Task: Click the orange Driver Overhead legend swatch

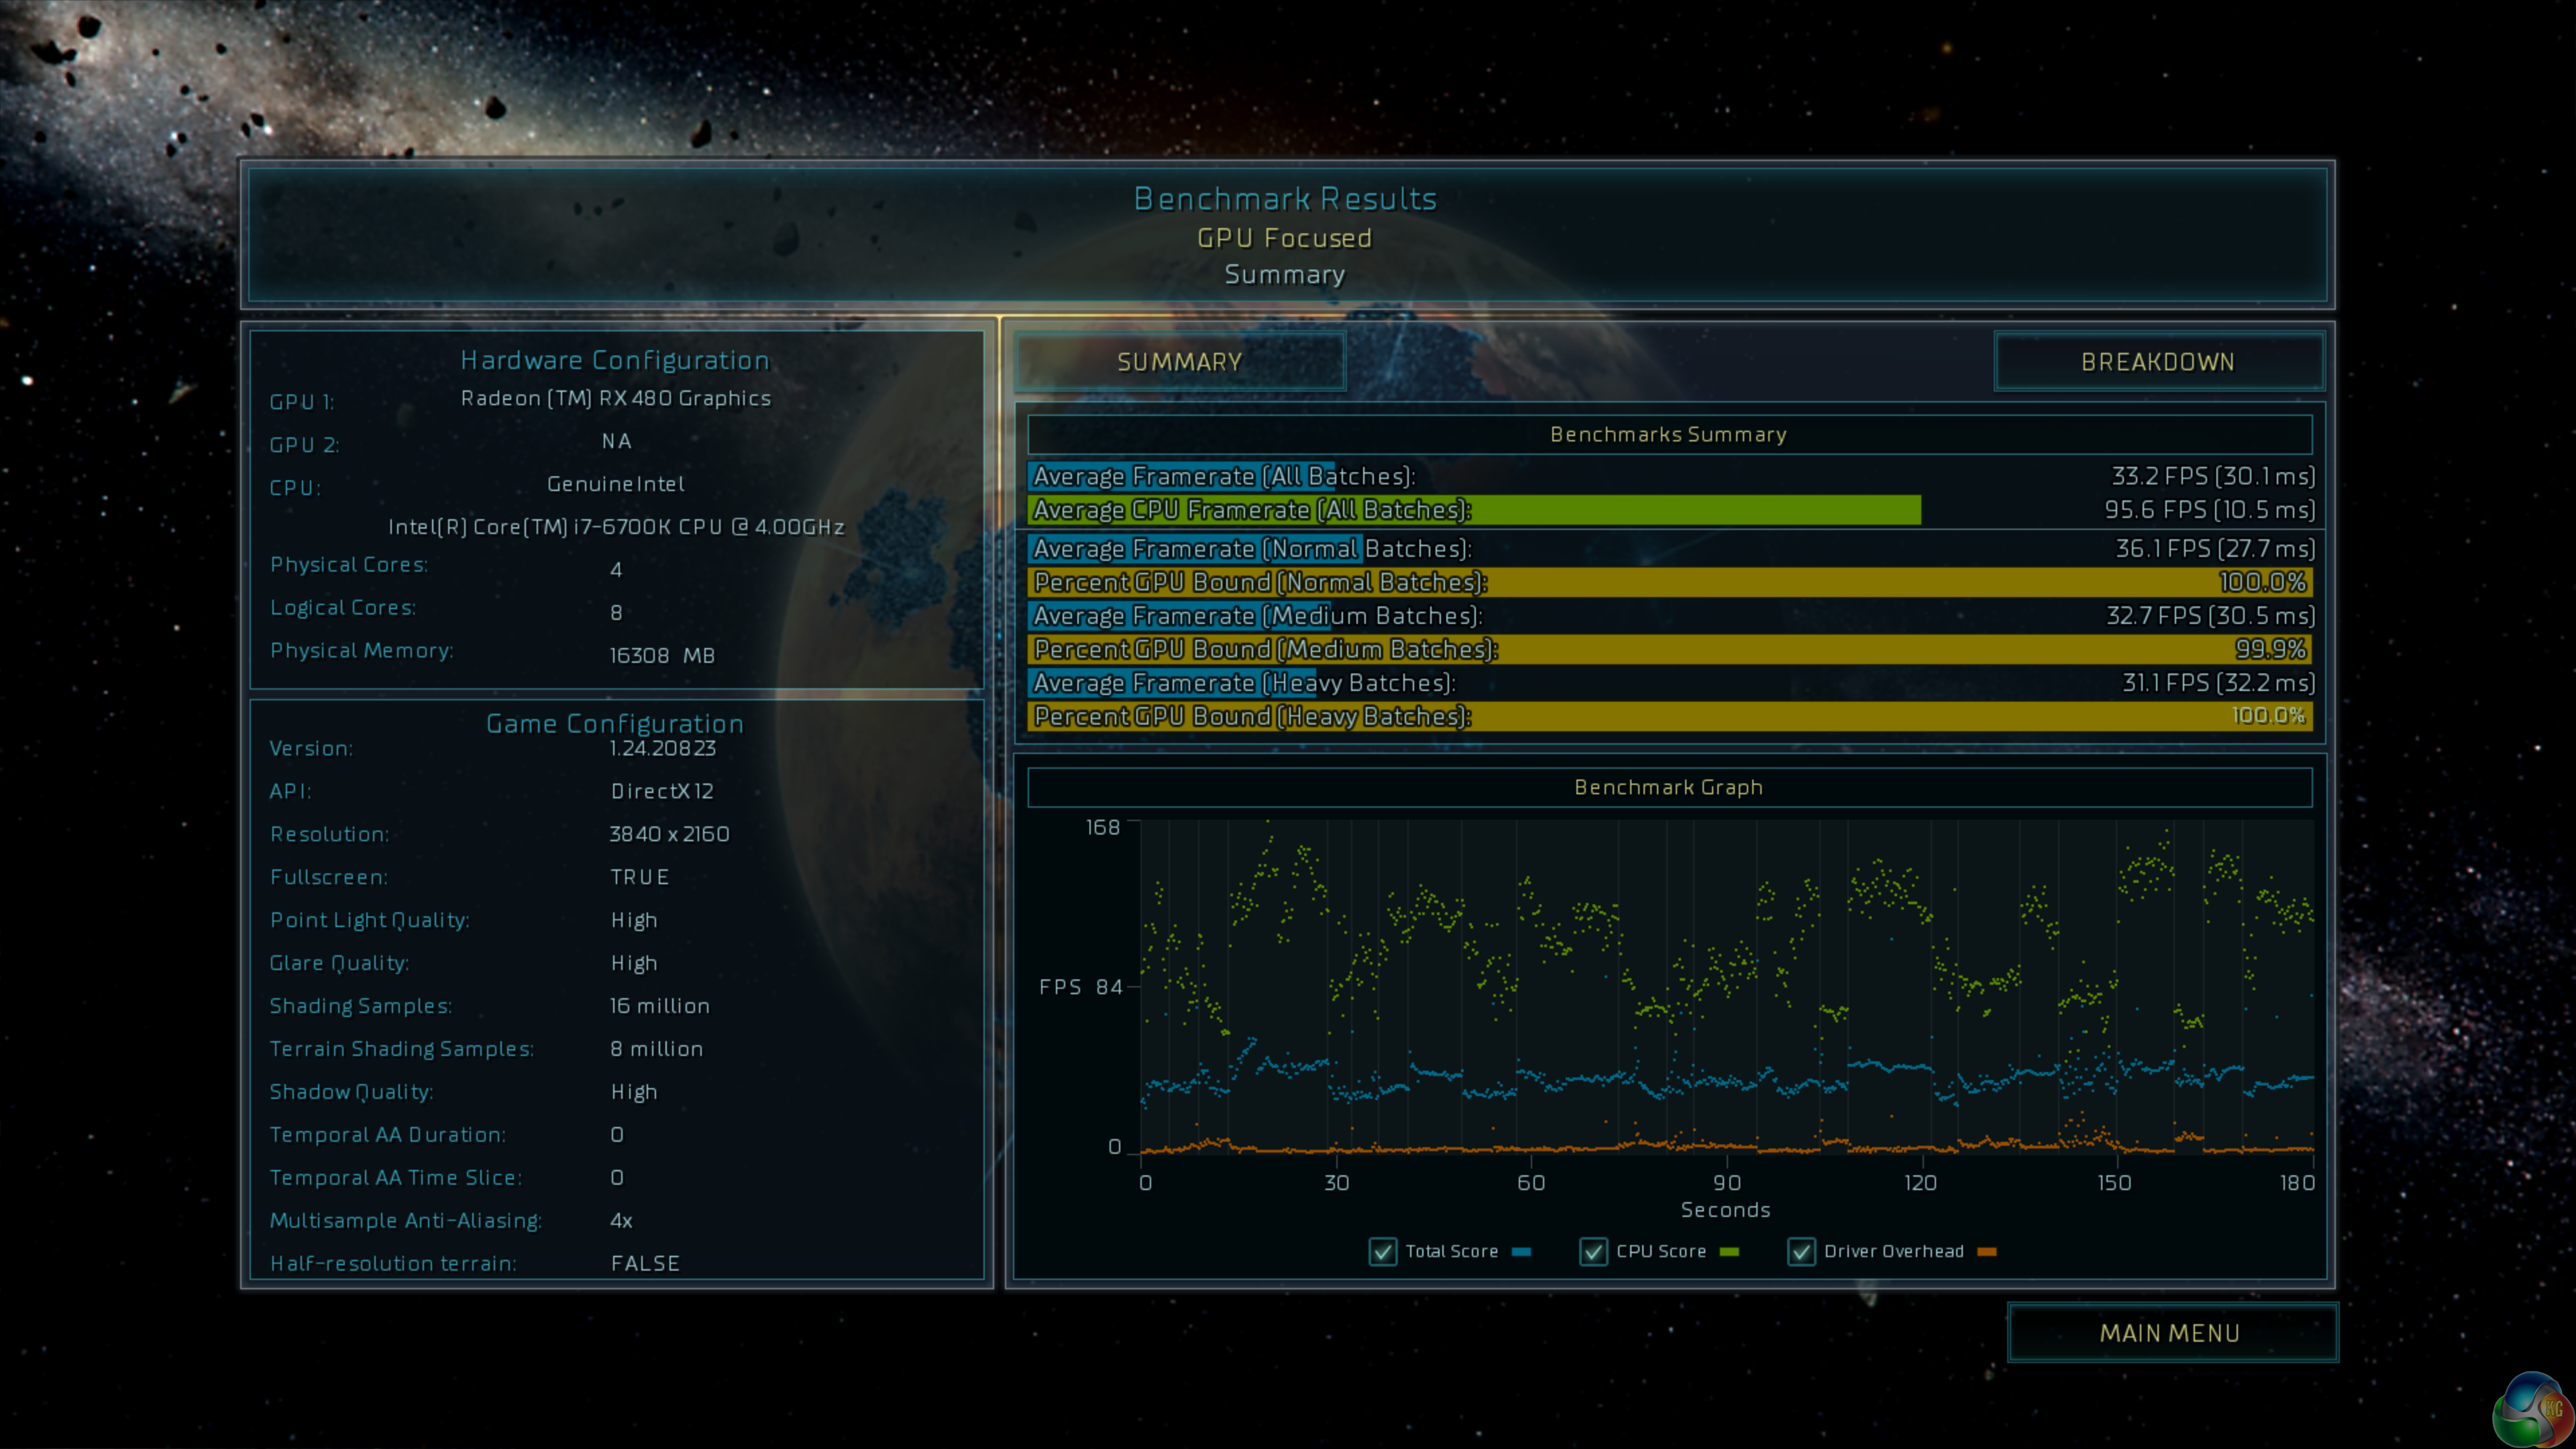Action: [1987, 1252]
